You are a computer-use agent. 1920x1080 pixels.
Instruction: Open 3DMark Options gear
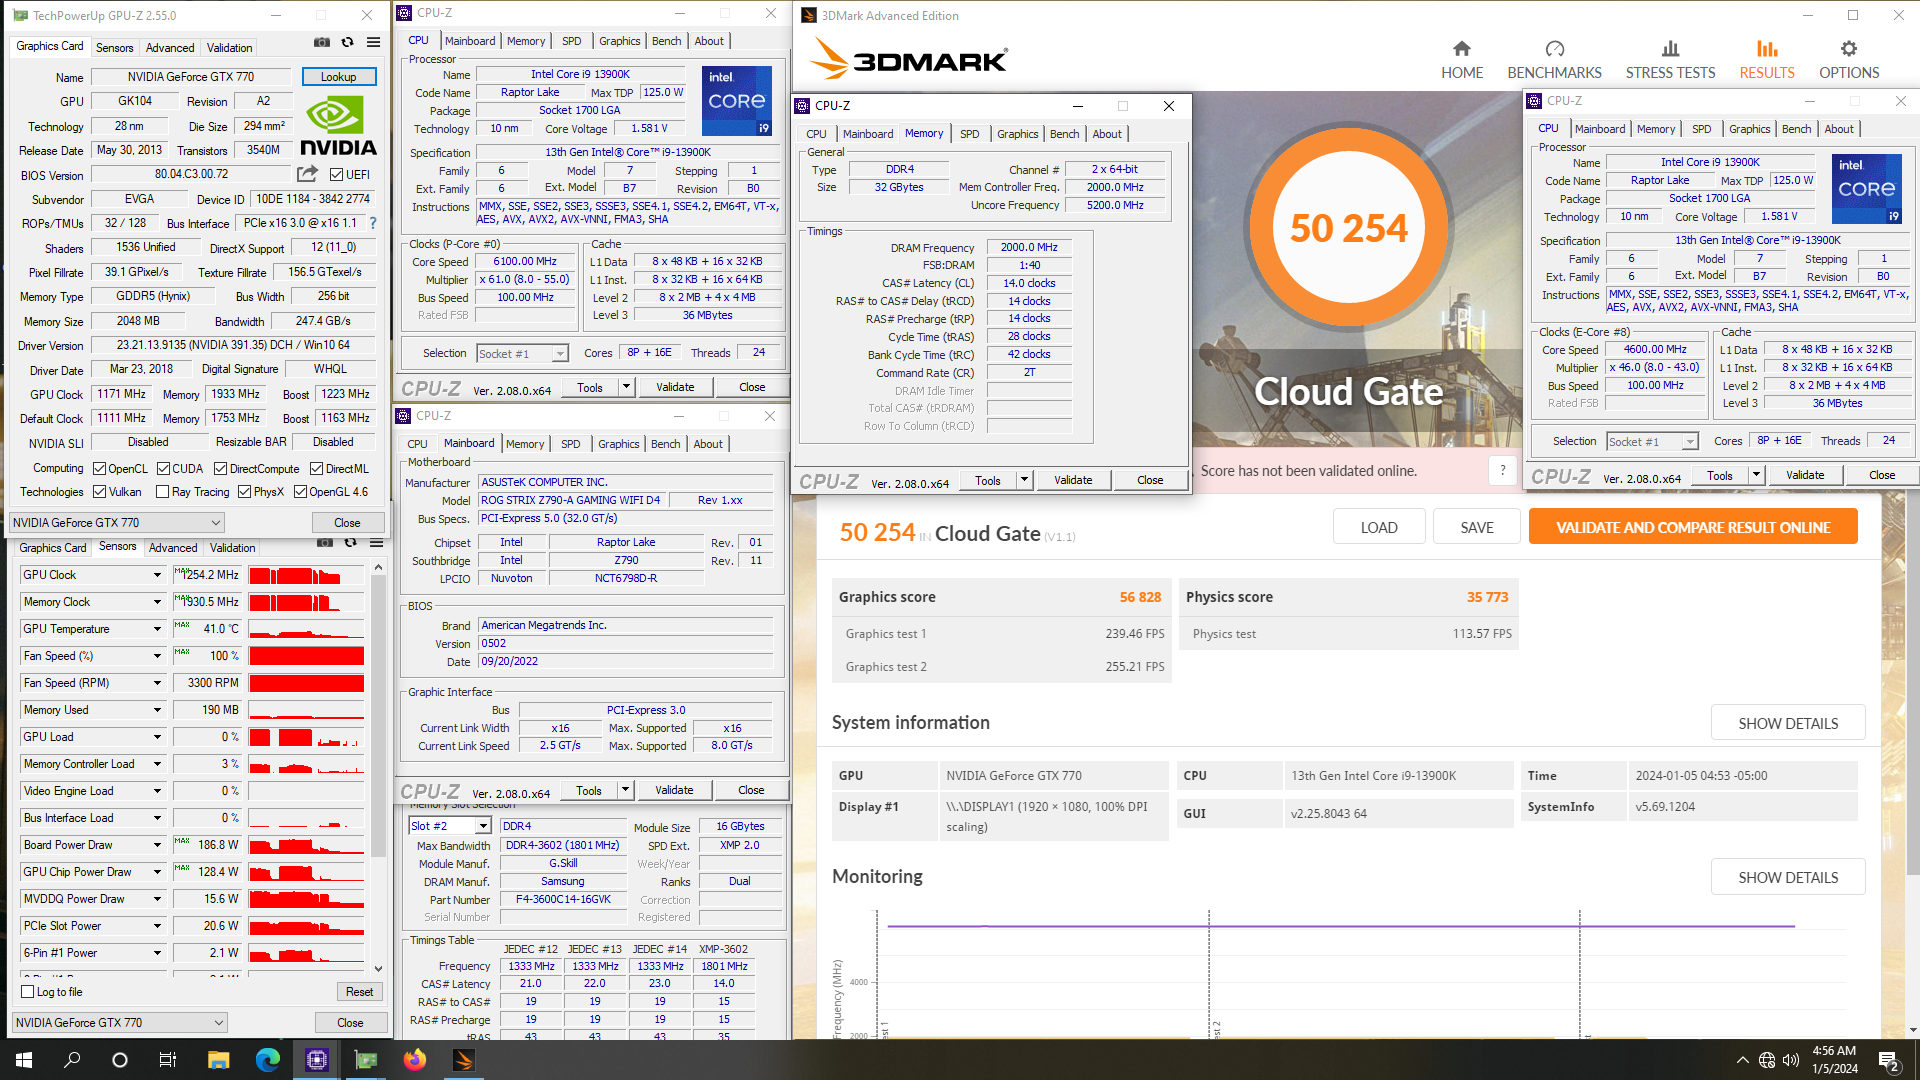point(1849,60)
